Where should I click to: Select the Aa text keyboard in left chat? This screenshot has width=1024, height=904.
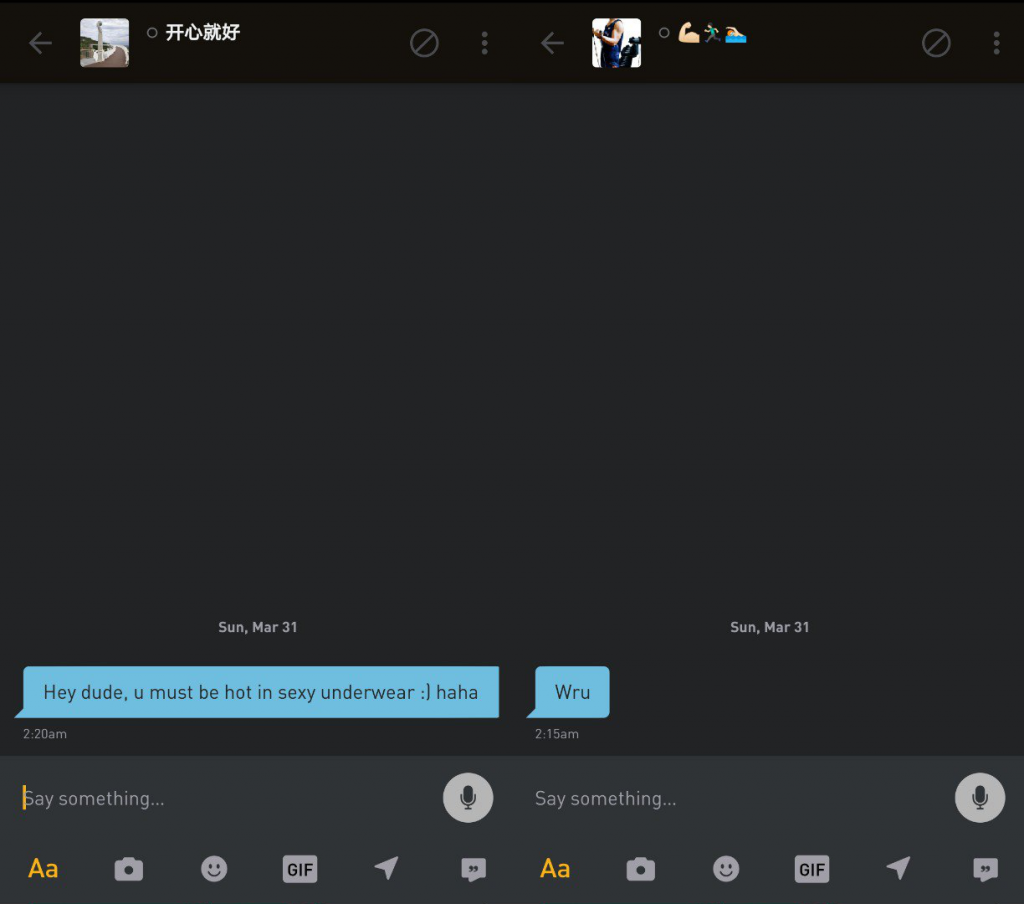[43, 869]
